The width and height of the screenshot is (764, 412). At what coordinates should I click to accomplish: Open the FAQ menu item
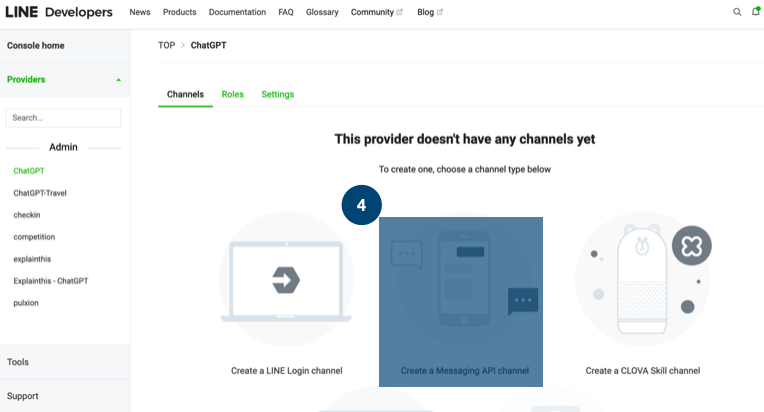tap(286, 12)
